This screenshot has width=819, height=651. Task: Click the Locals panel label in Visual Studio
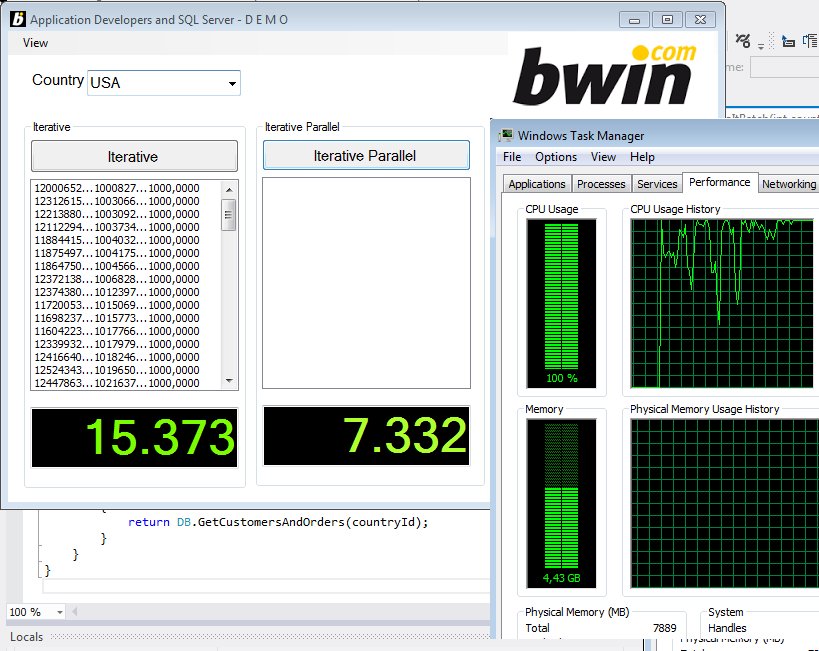click(27, 637)
